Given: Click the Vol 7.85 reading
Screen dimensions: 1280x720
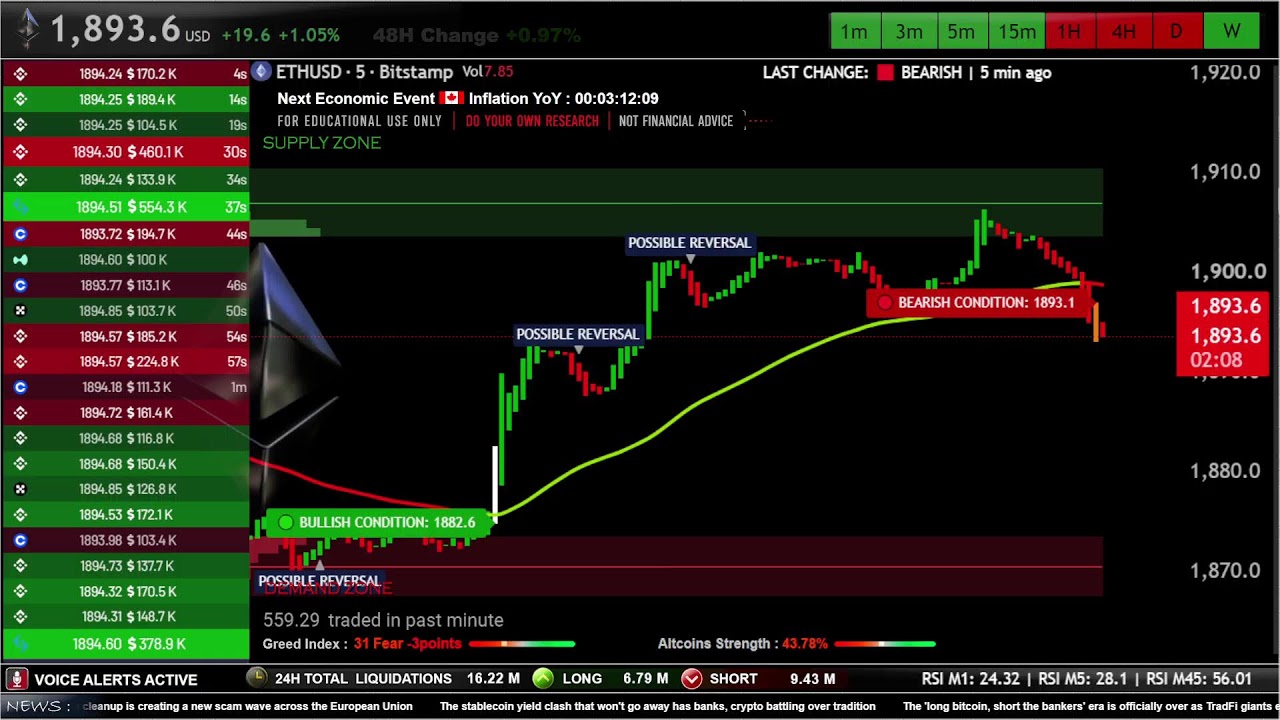Looking at the screenshot, I should [x=487, y=72].
